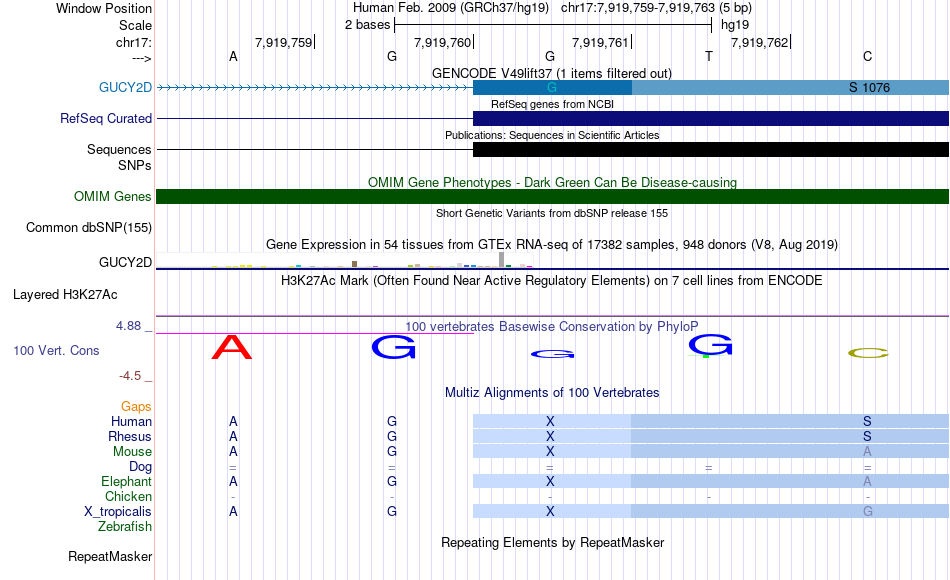Click the Sequences track label

click(x=119, y=149)
